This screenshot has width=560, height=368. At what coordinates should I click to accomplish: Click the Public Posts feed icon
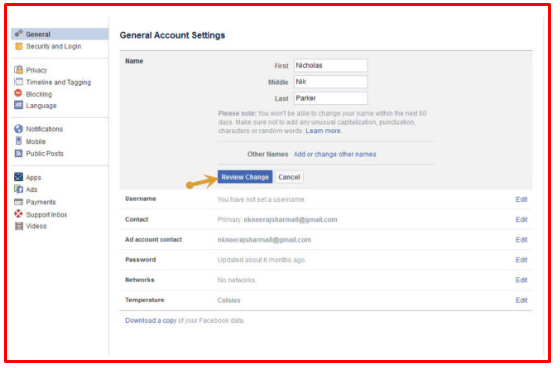click(x=19, y=153)
